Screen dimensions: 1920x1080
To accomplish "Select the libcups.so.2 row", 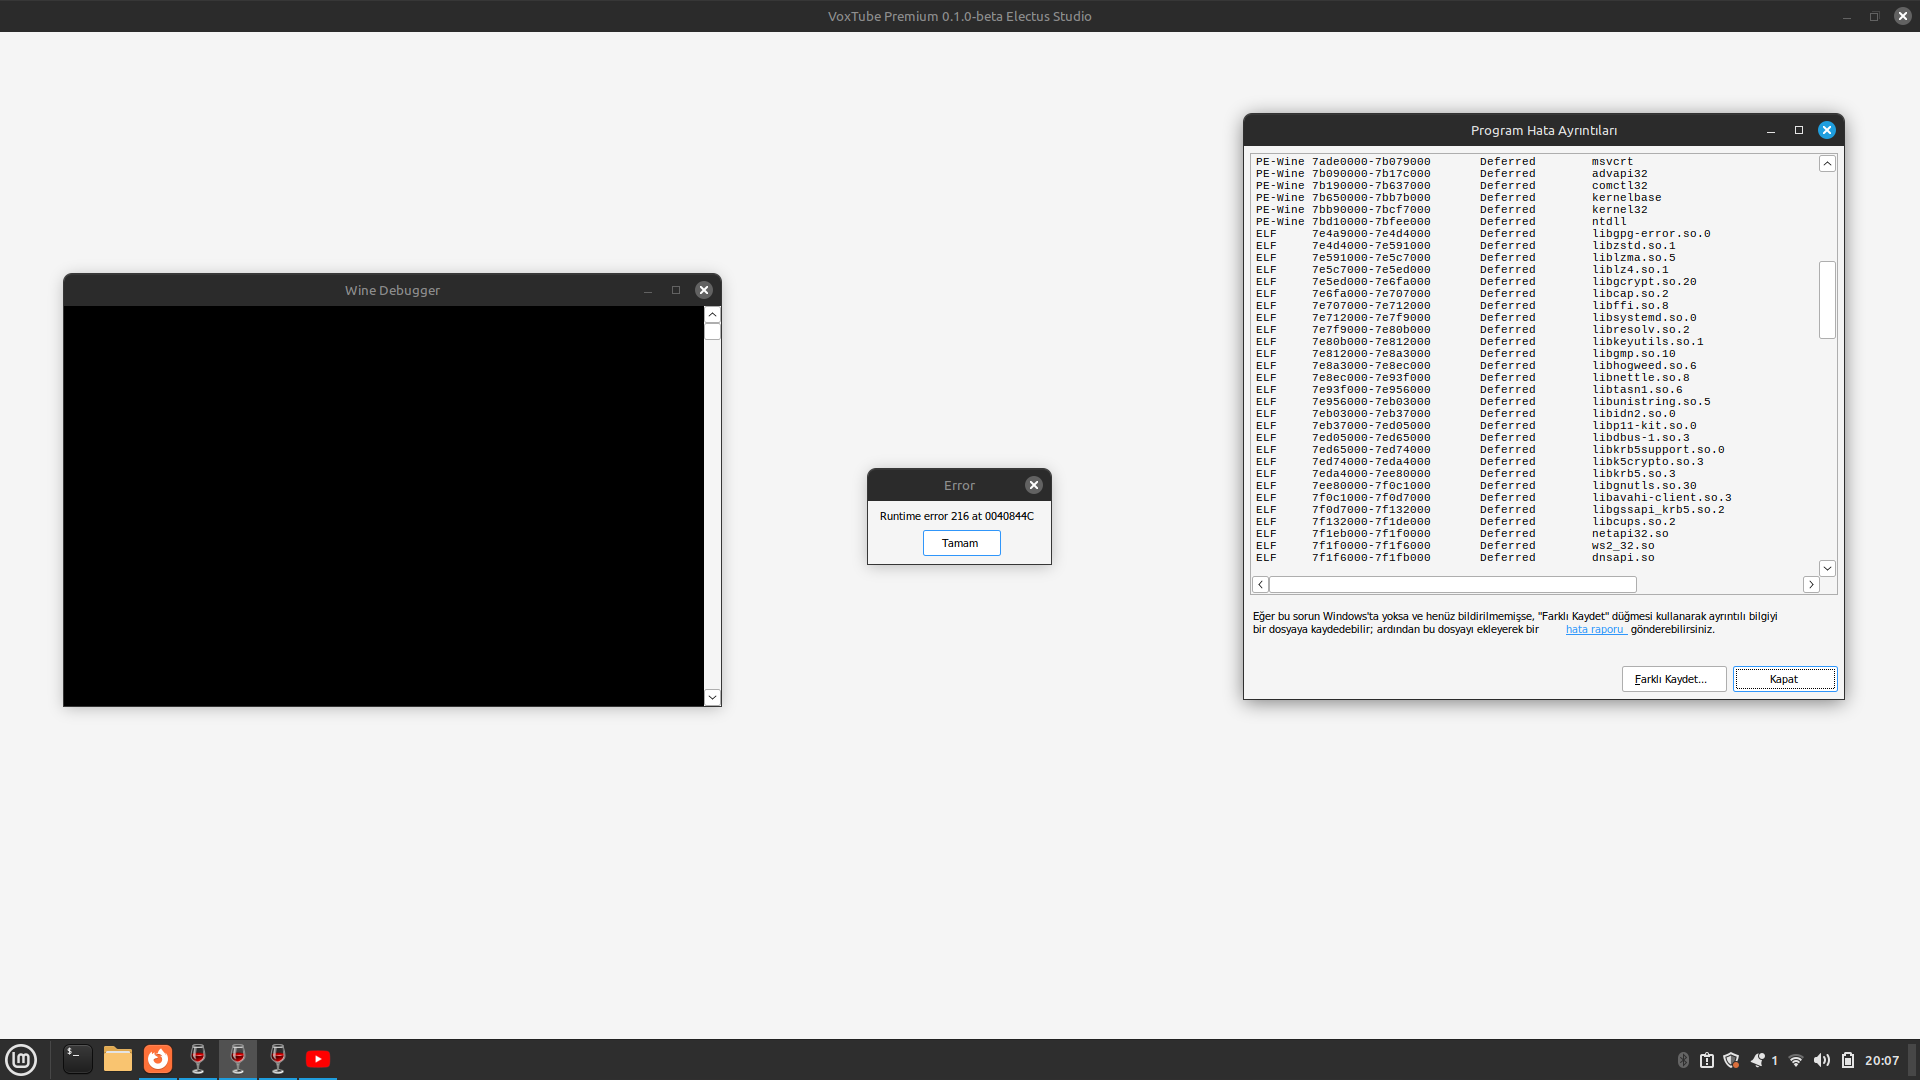I will point(1466,522).
